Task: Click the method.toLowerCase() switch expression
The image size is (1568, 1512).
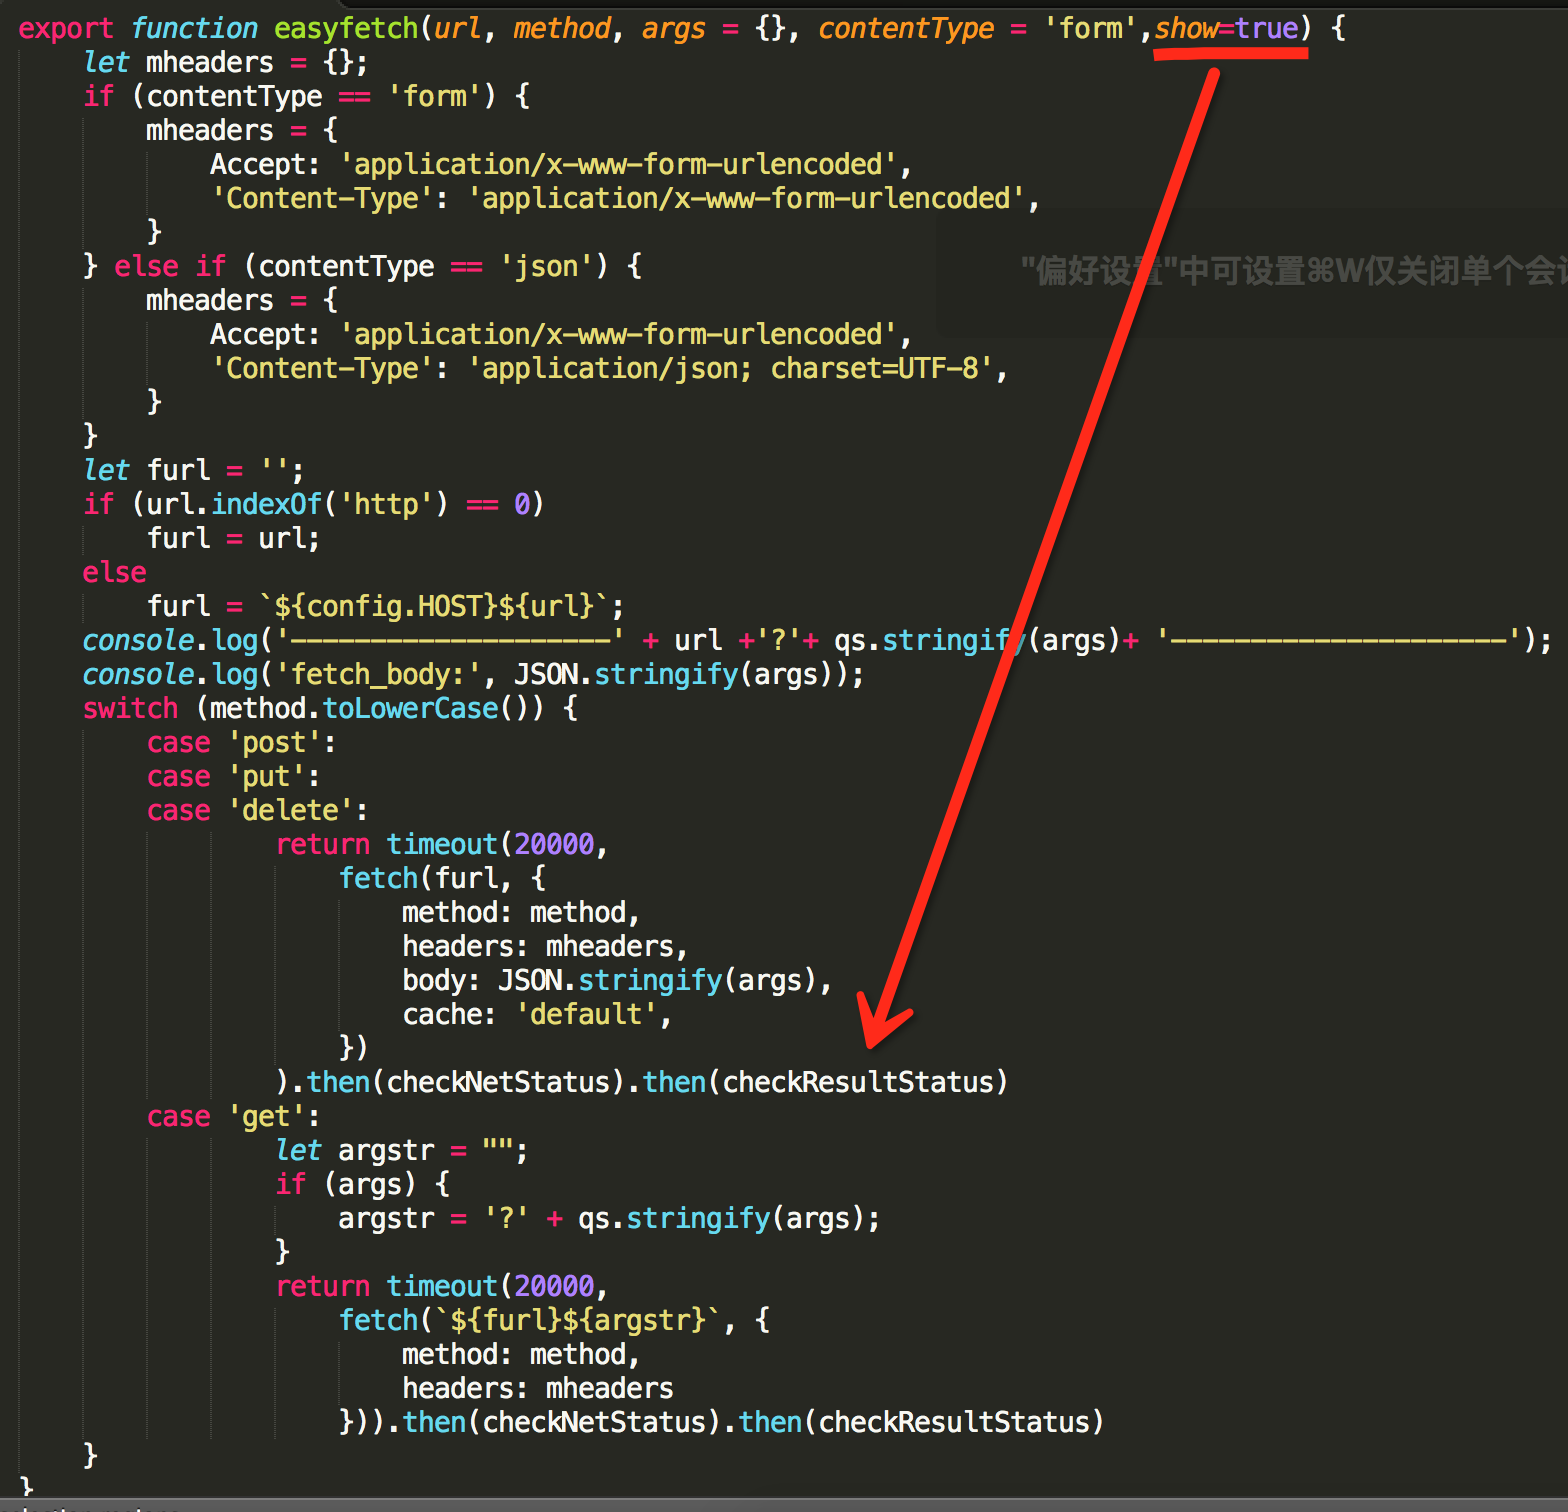Action: (371, 708)
